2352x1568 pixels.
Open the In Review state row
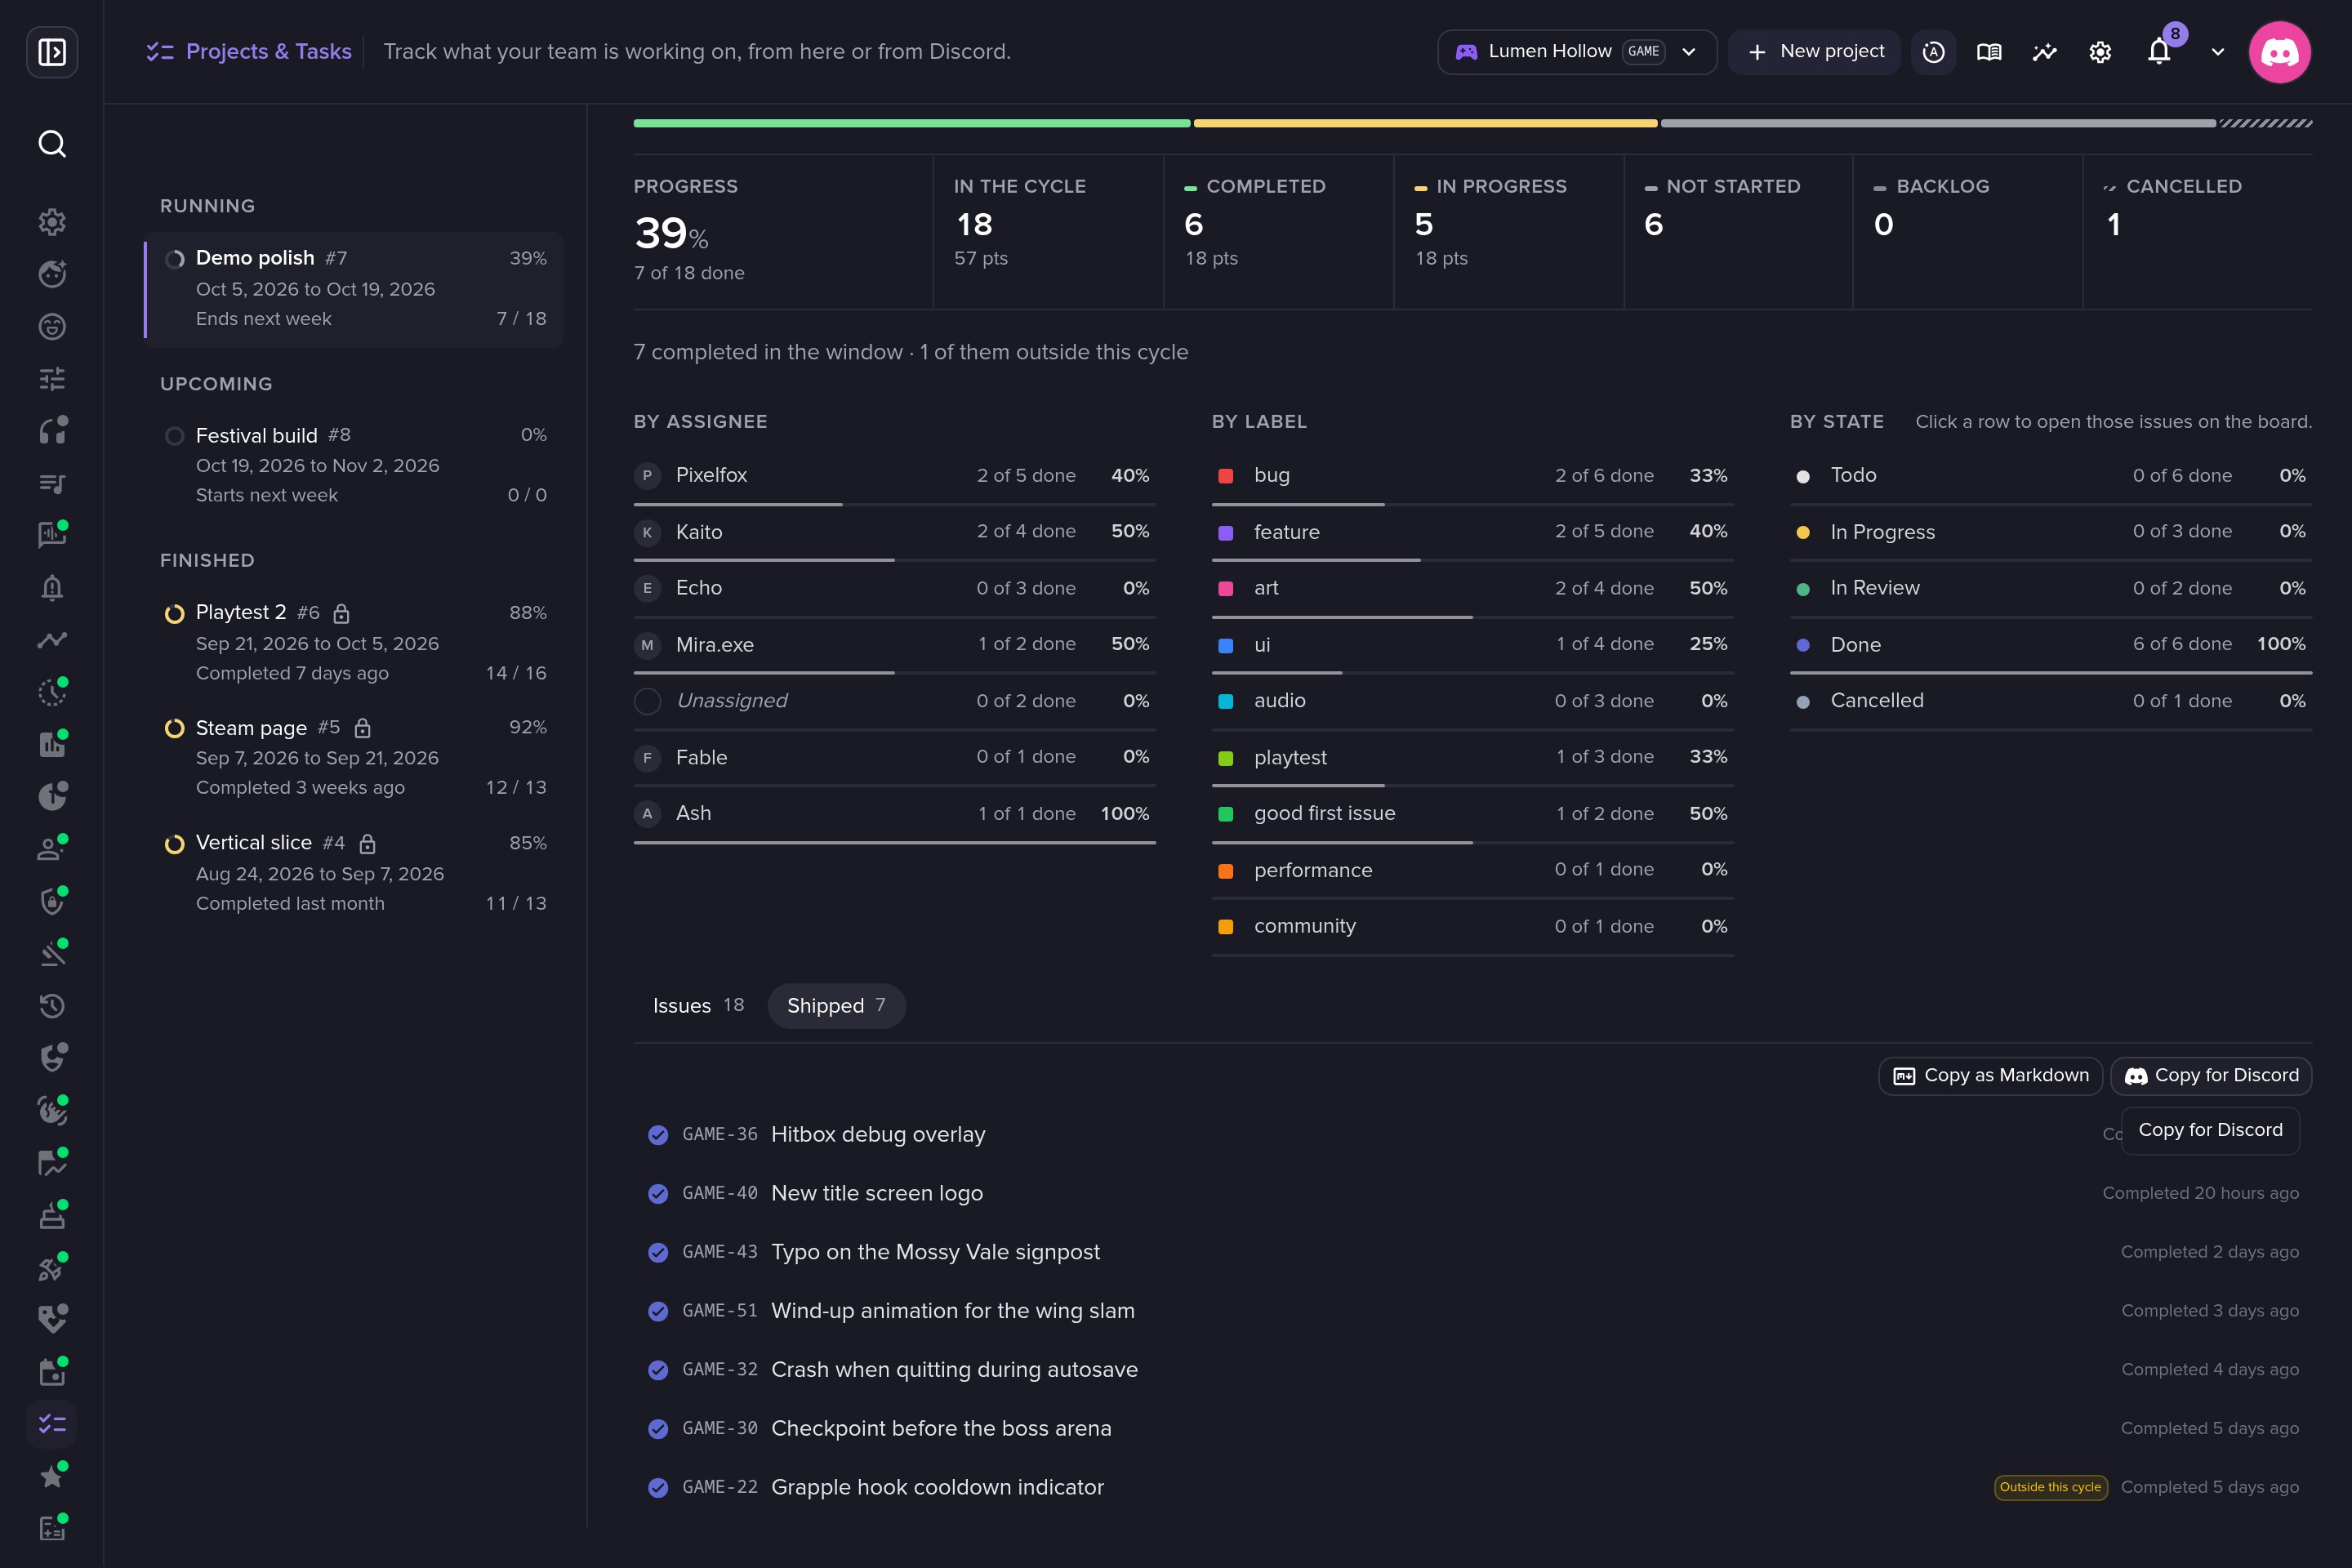2050,589
